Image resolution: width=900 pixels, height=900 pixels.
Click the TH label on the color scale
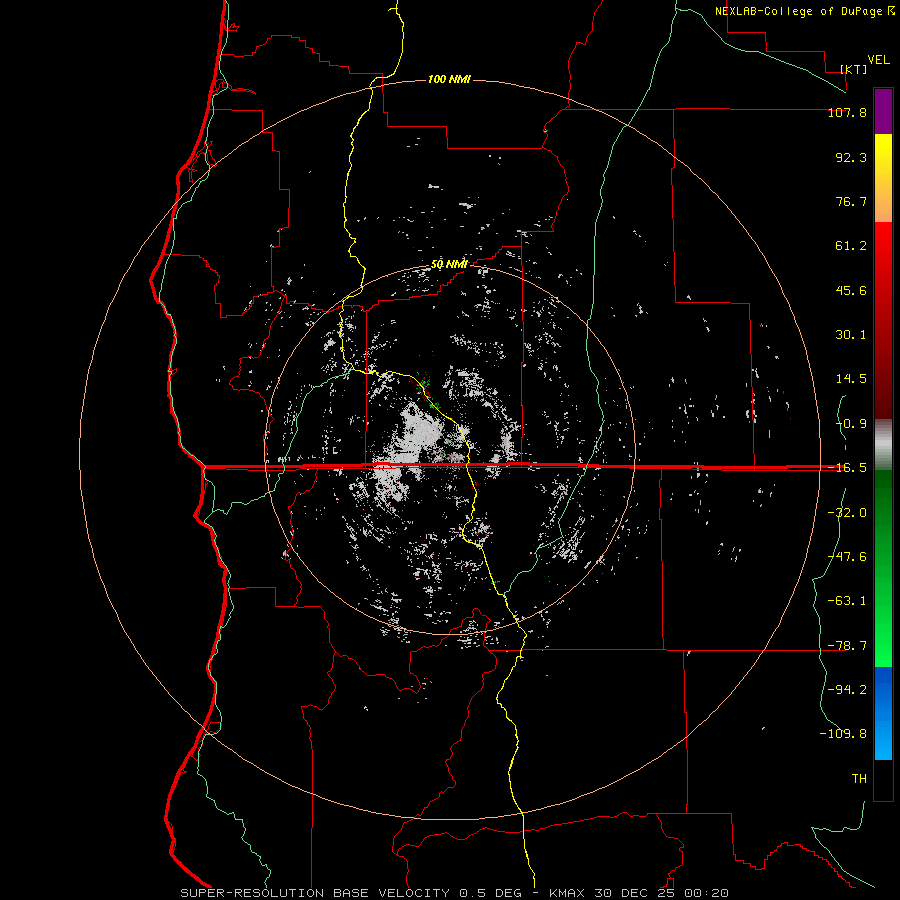coord(859,779)
